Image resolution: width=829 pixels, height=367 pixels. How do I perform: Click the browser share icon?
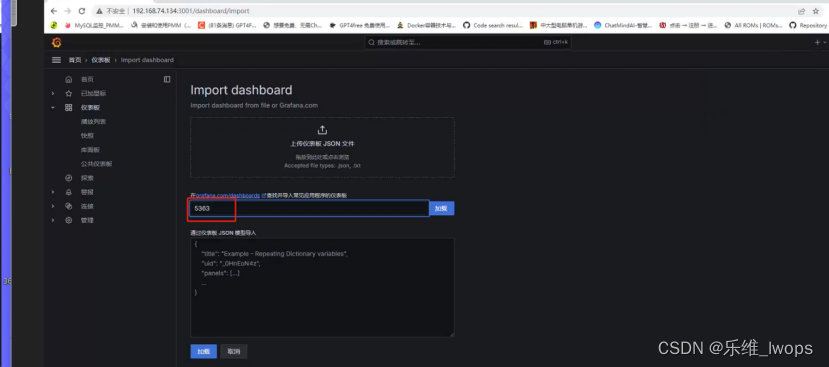tap(802, 11)
